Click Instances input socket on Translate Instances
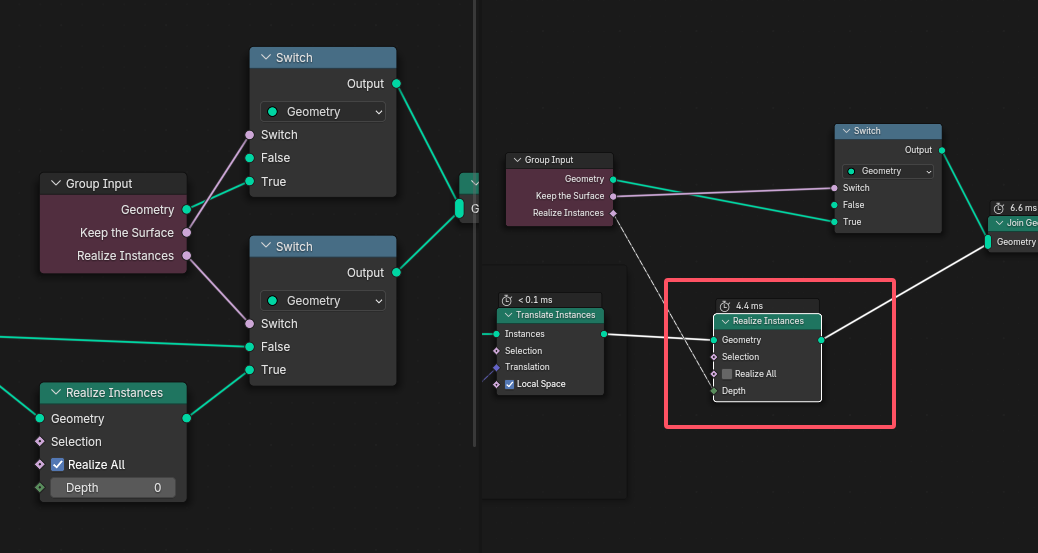Screen dimensions: 1038x553 click(x=496, y=334)
